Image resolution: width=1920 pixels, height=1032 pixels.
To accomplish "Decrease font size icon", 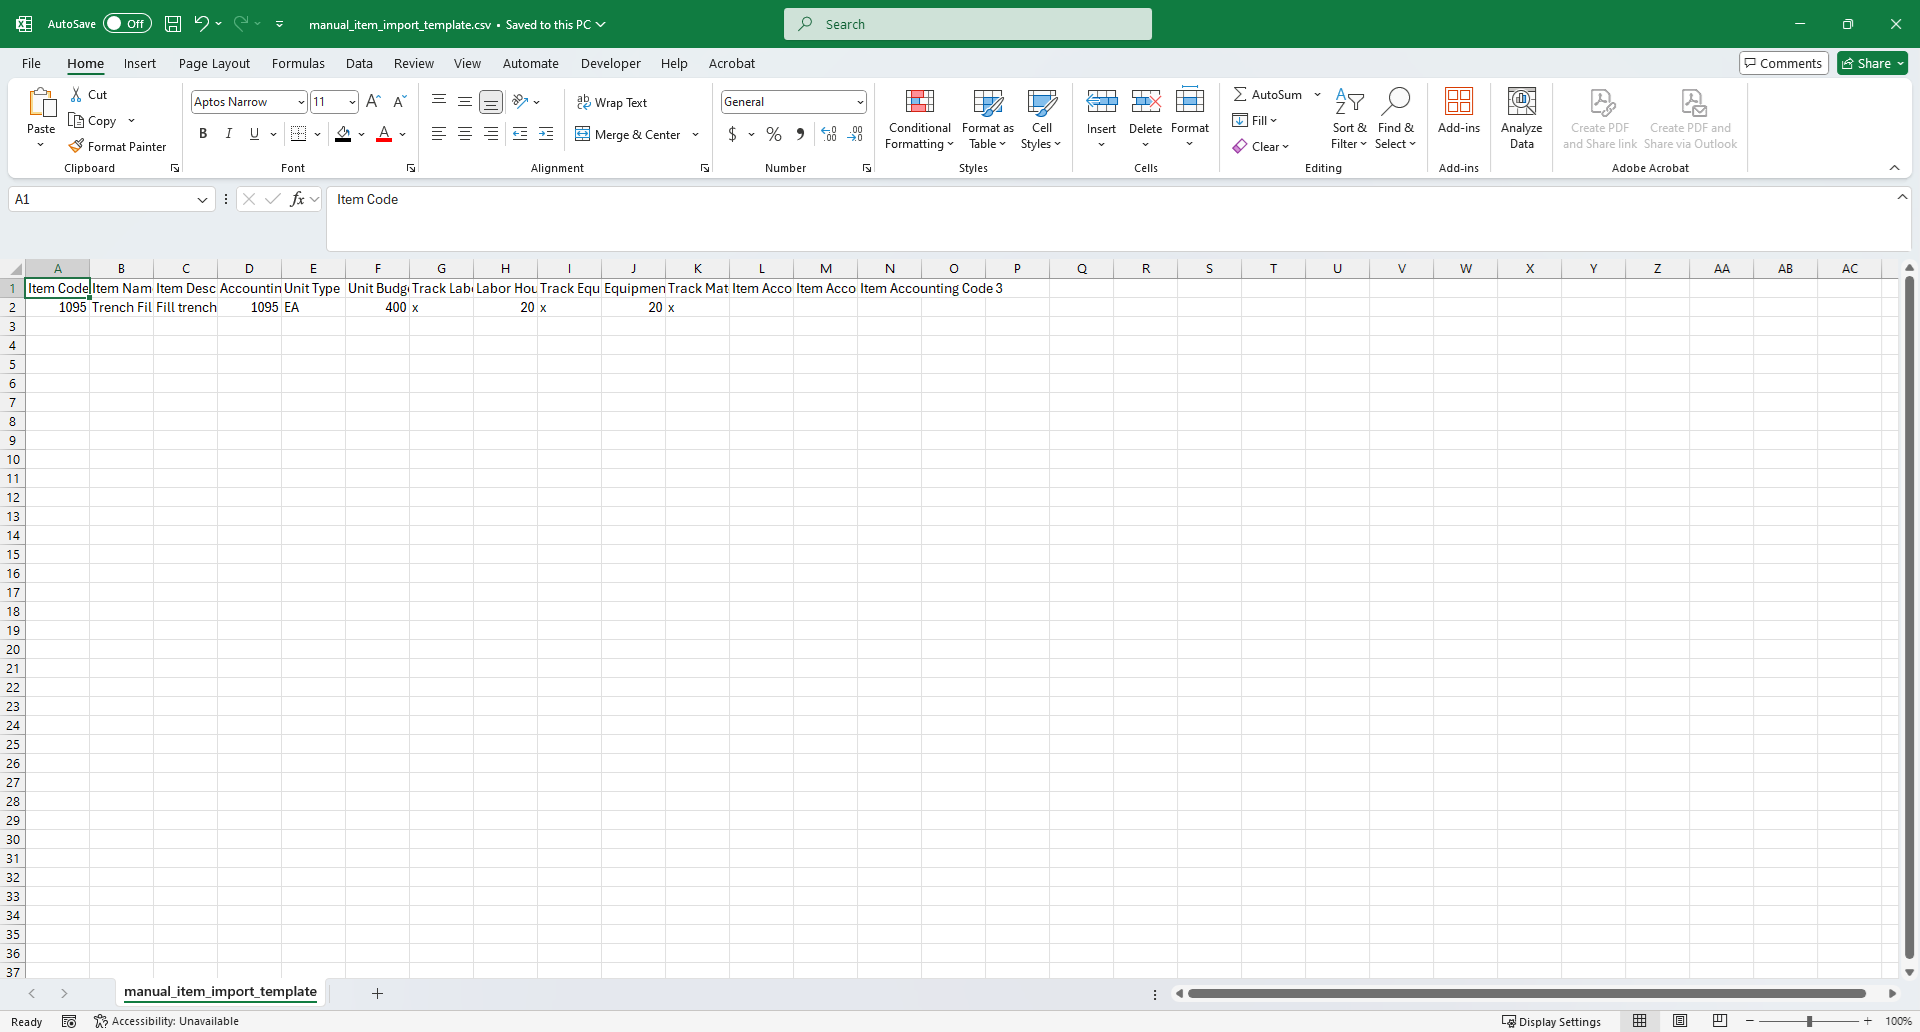I will (399, 101).
